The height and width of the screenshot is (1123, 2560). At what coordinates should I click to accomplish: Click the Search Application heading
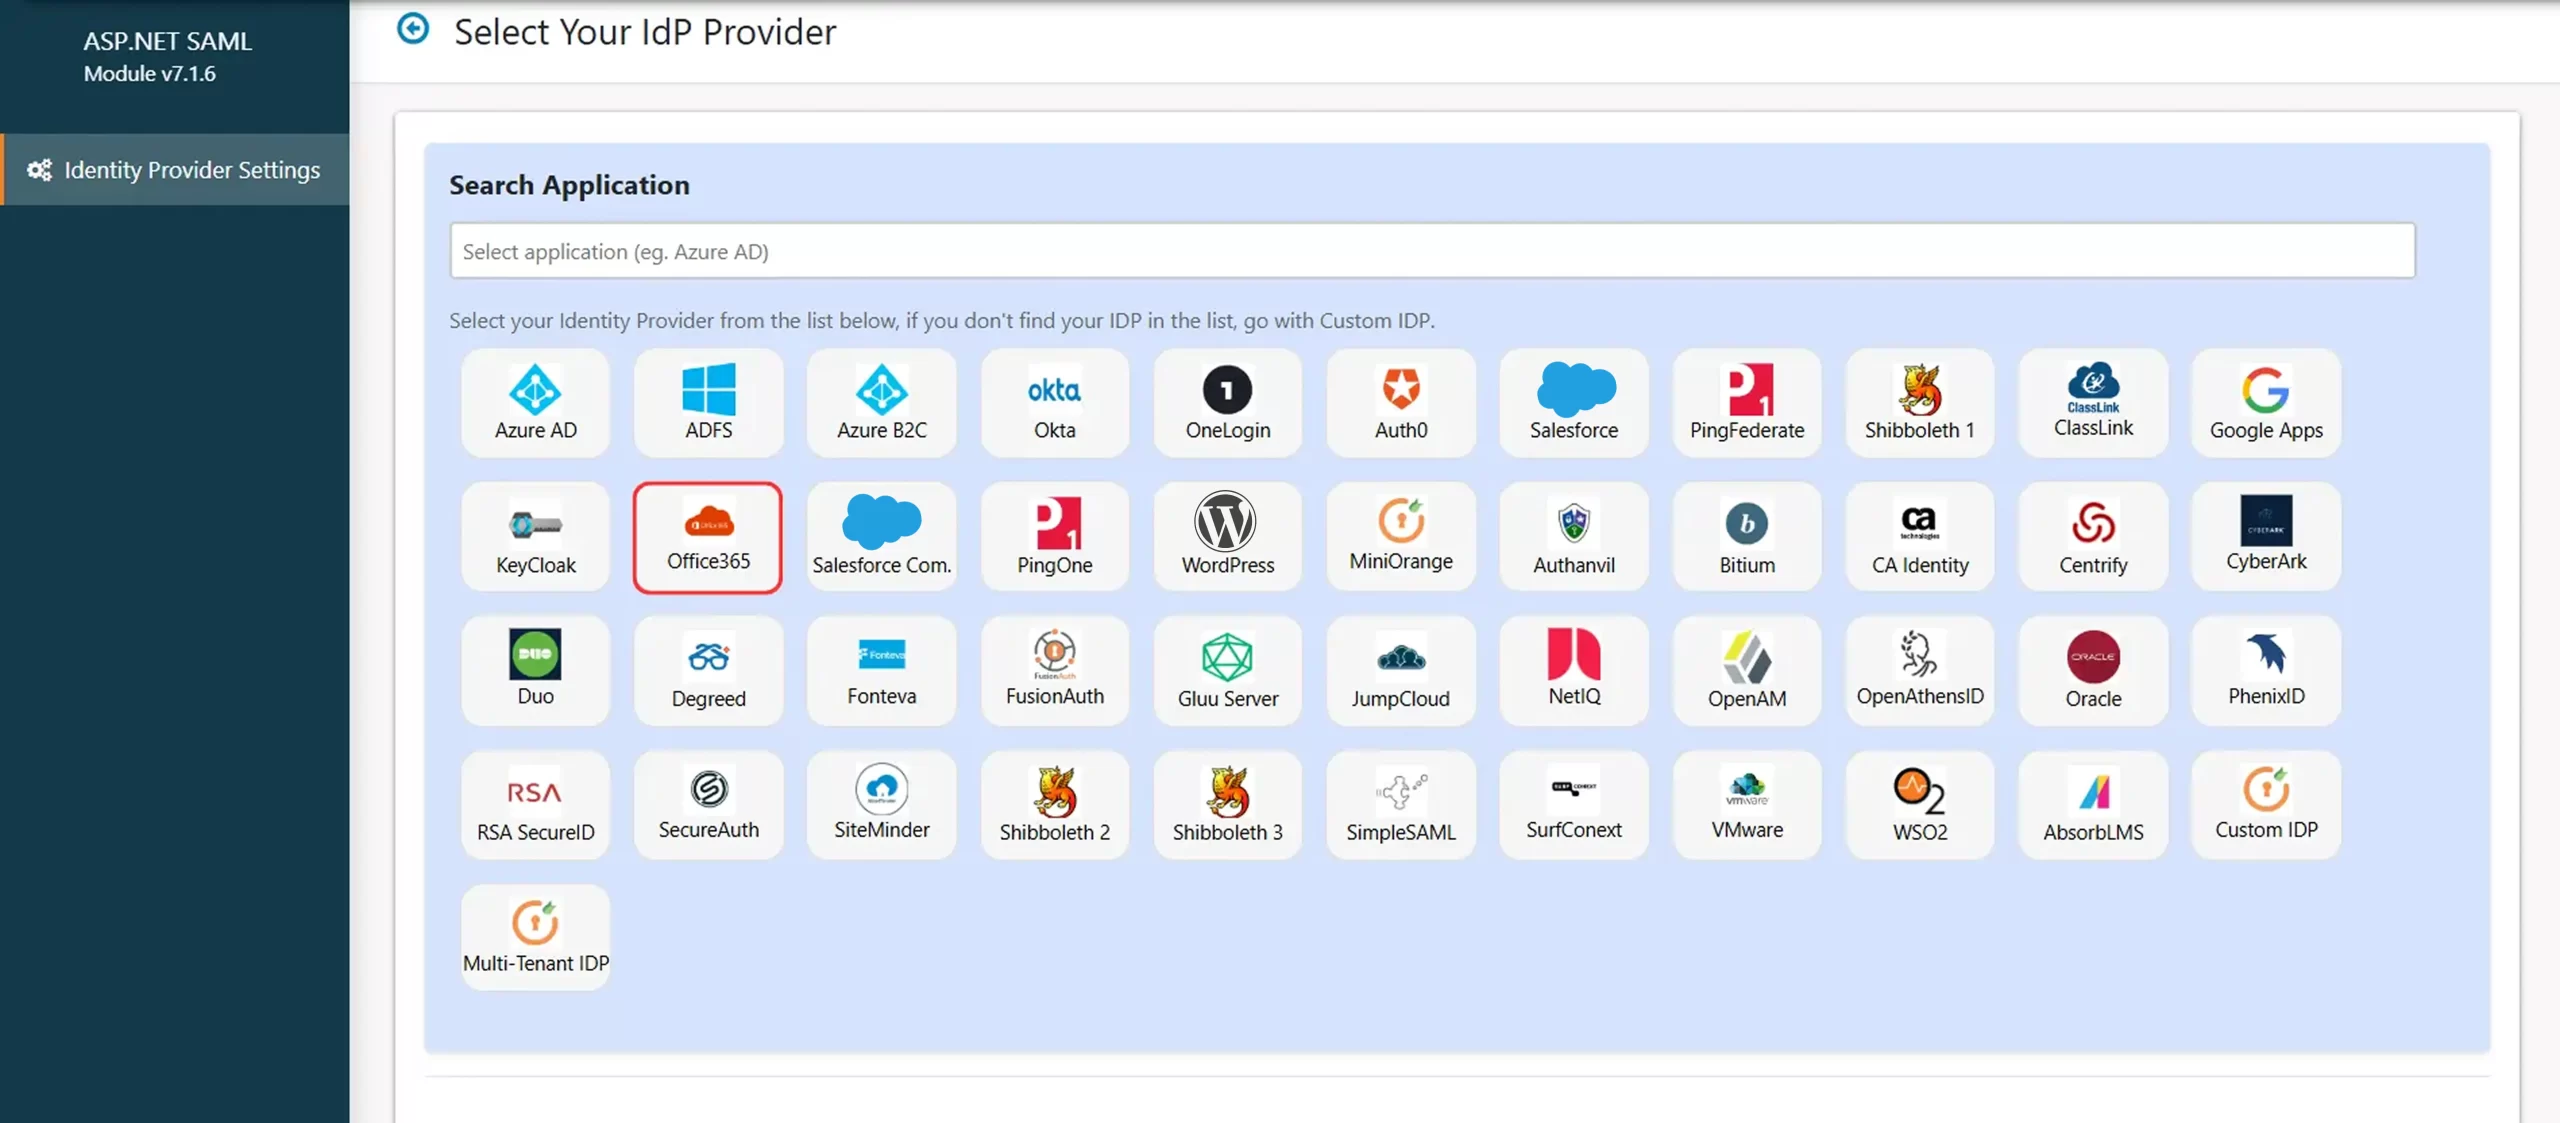pos(569,185)
